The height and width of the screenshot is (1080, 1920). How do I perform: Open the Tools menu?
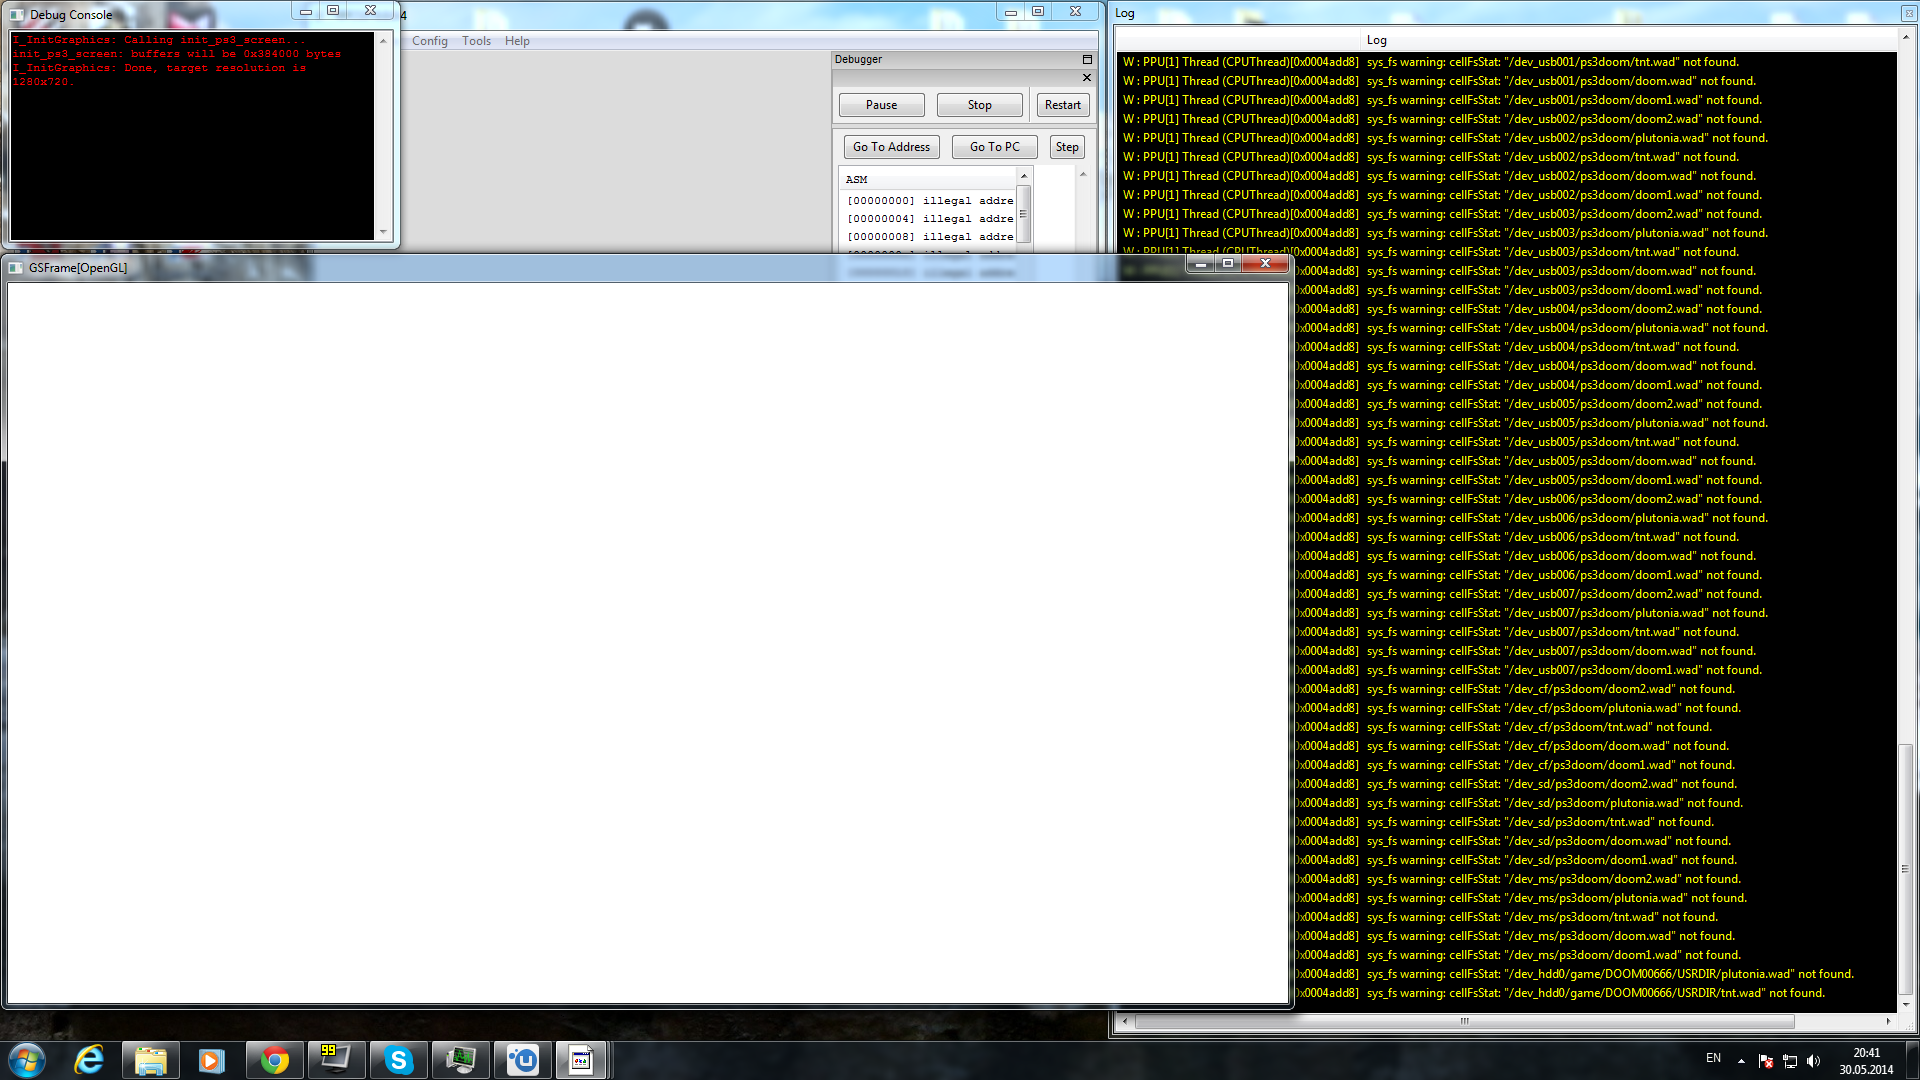click(476, 41)
